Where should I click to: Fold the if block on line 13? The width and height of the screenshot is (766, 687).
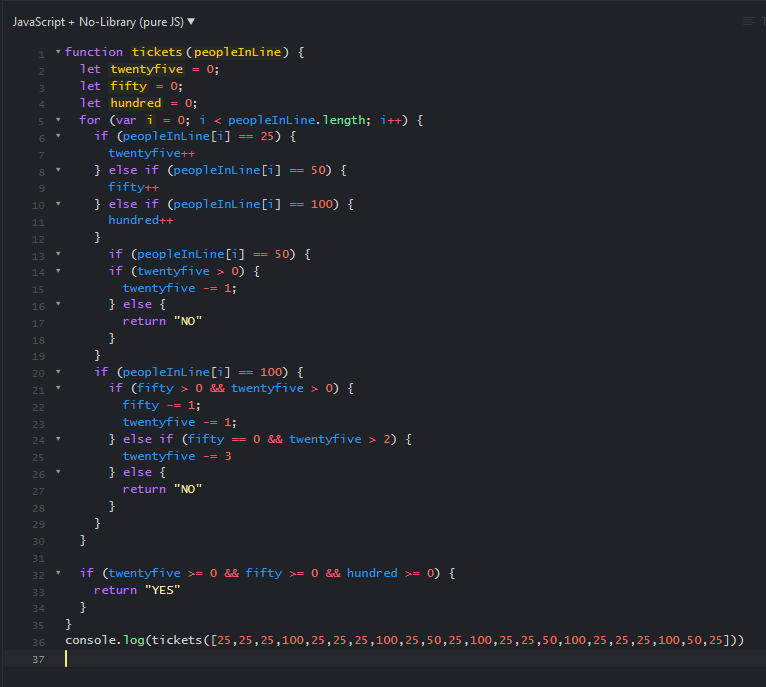coord(58,254)
